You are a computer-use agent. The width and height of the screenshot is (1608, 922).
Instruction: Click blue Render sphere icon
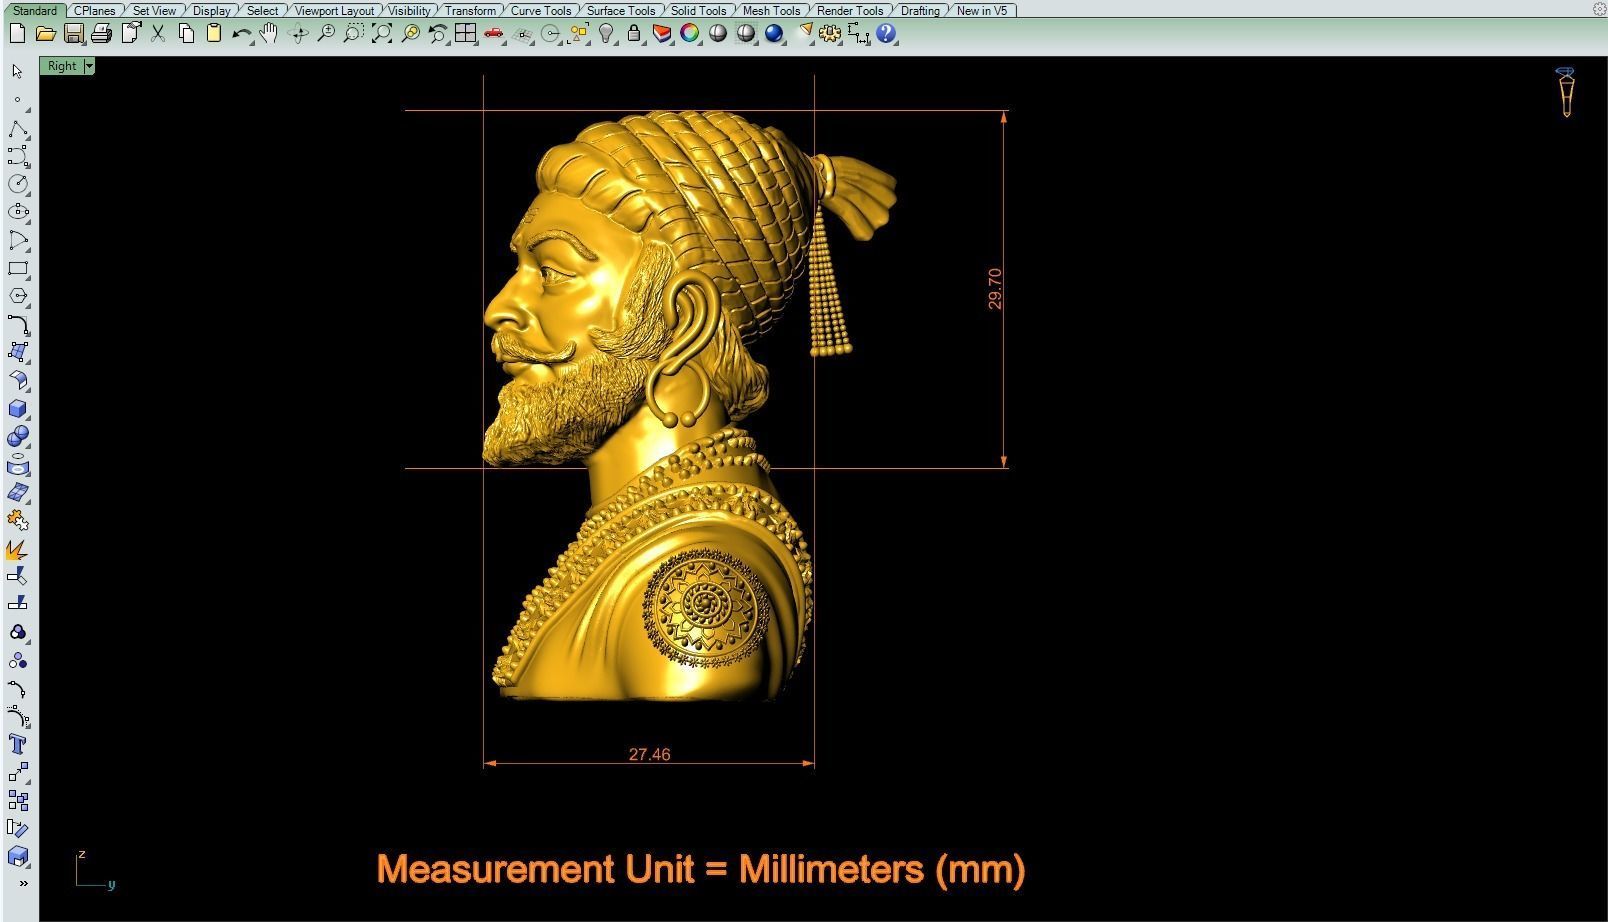774,33
